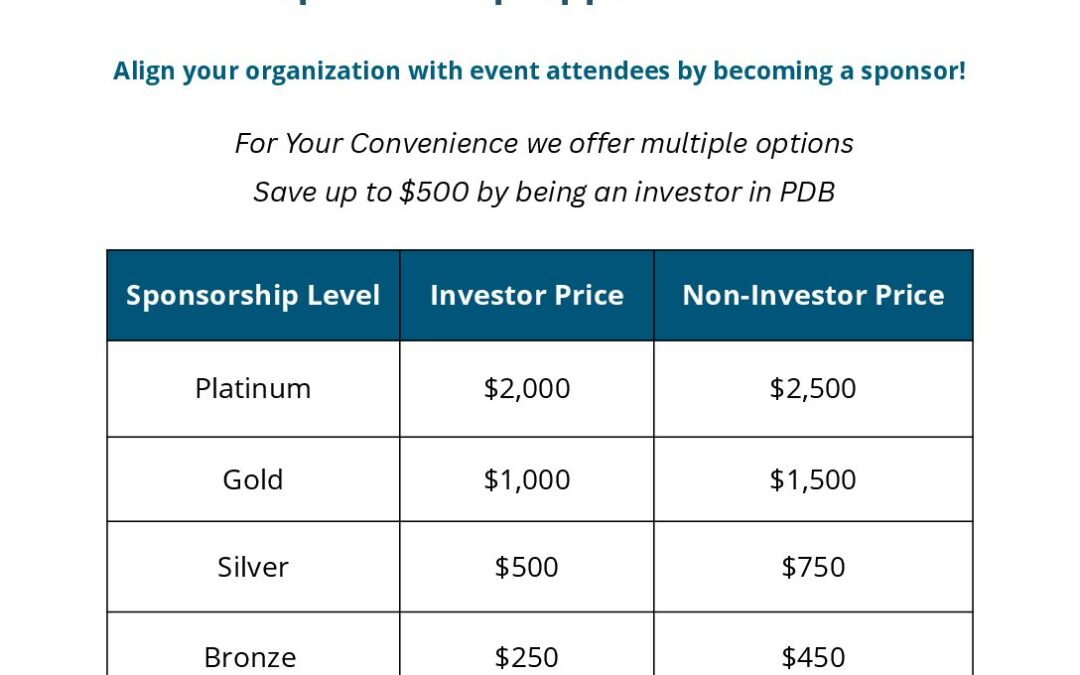
Task: Click the 'Silver' sponsorship level cell
Action: 253,567
